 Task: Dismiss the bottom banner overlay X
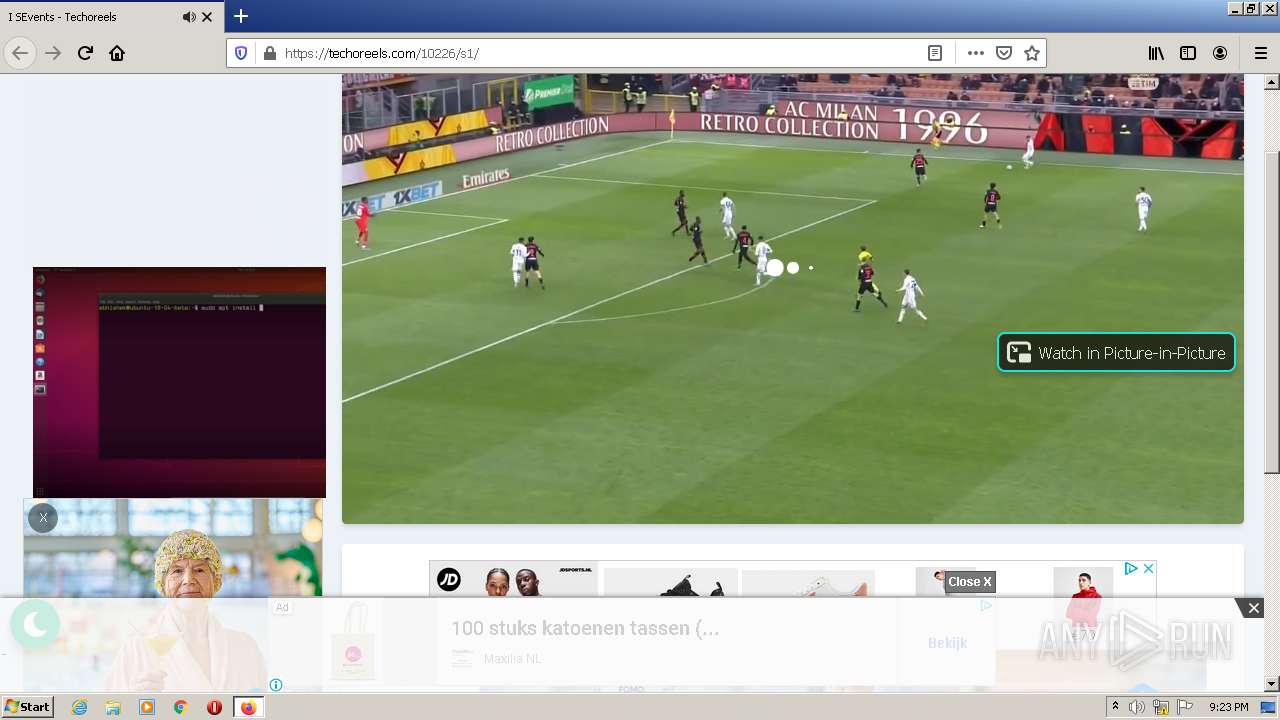pos(1253,608)
